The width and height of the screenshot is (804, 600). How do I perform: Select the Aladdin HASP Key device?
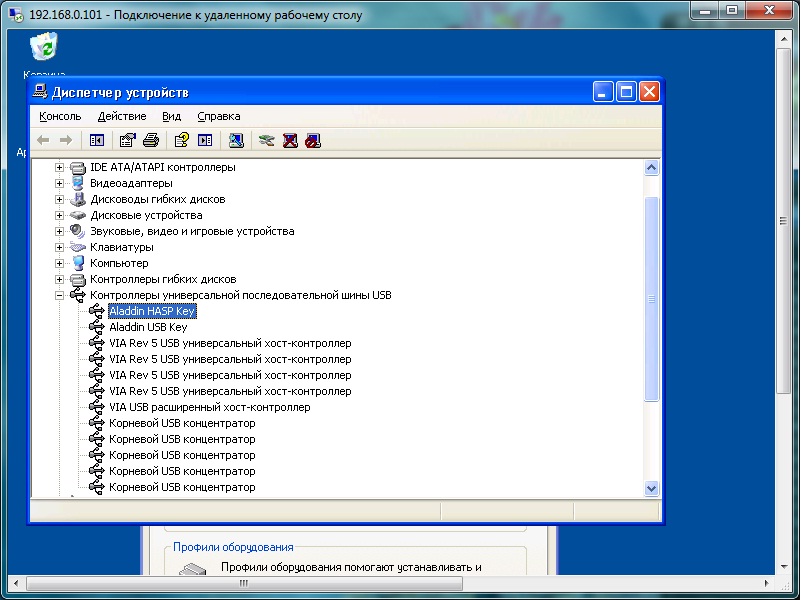tap(152, 311)
